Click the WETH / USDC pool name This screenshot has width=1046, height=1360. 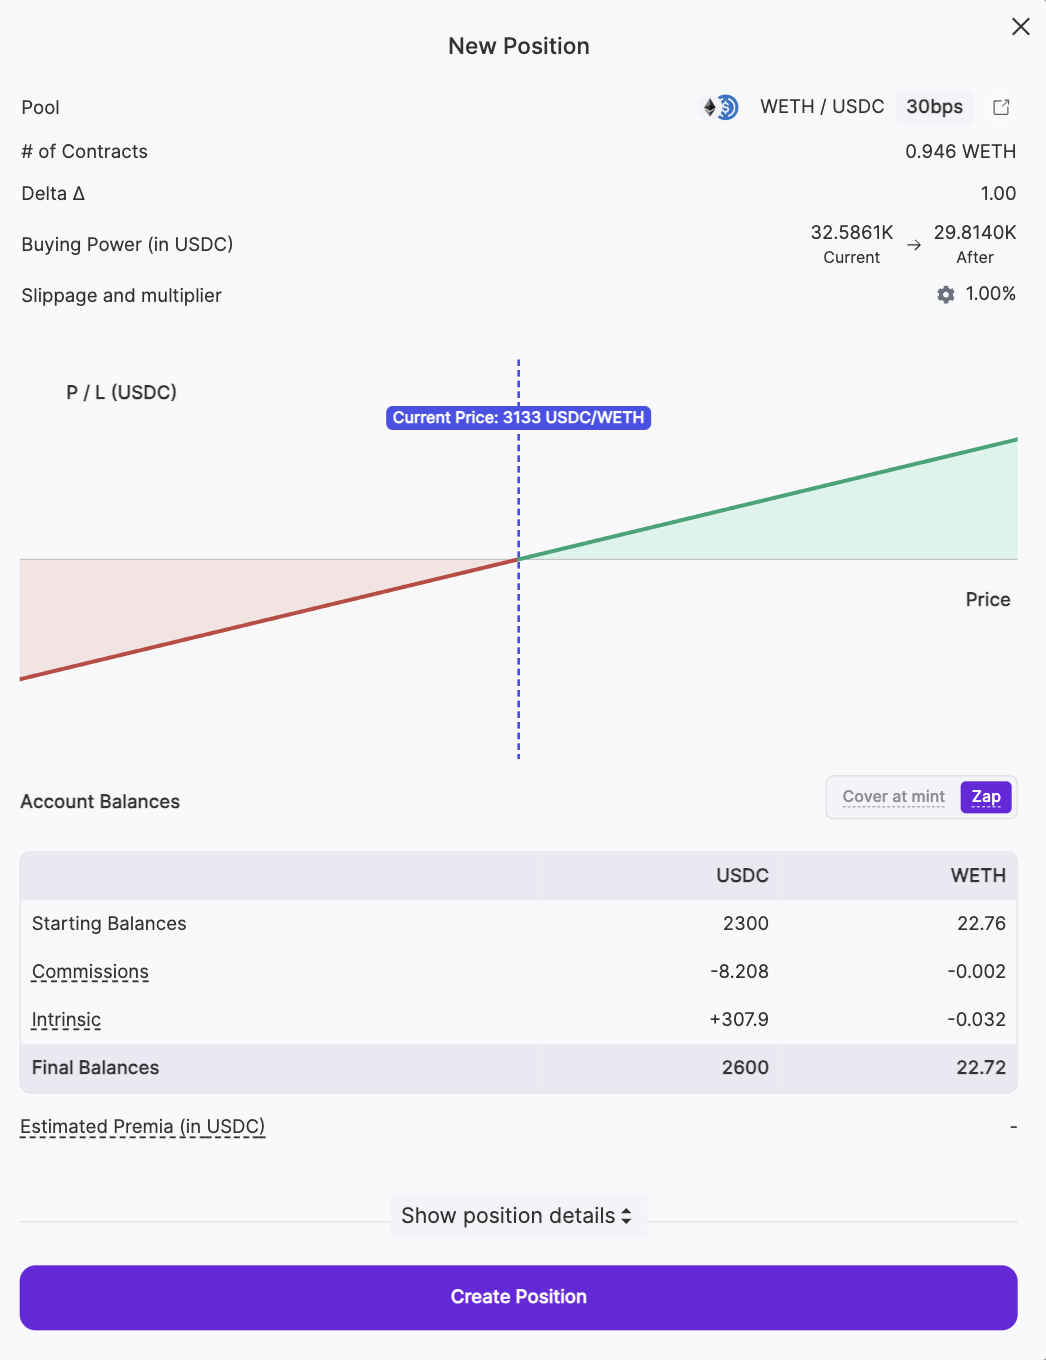[x=822, y=107]
